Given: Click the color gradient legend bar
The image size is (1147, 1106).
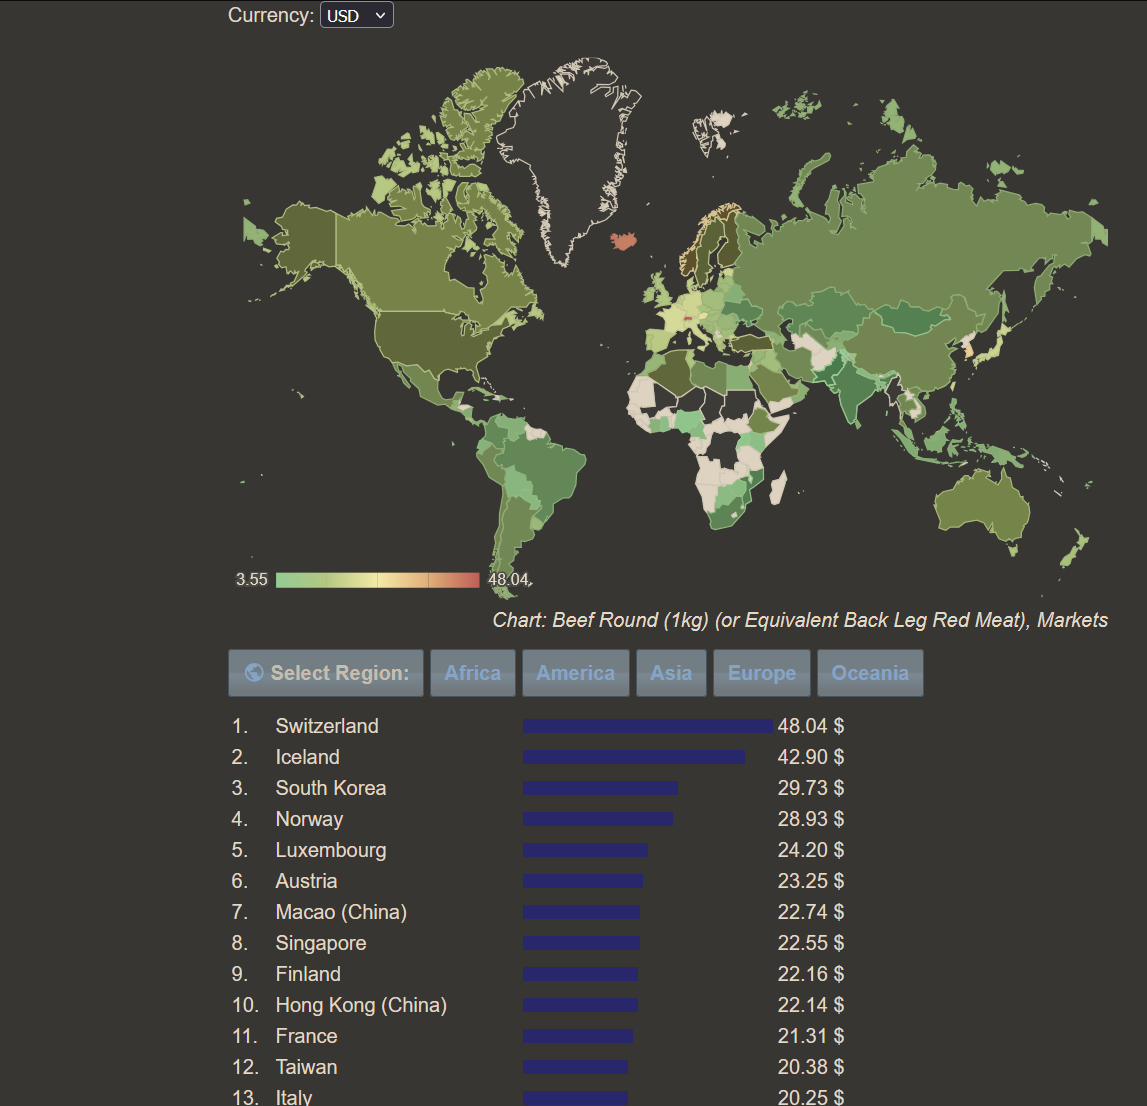Looking at the screenshot, I should coord(377,580).
